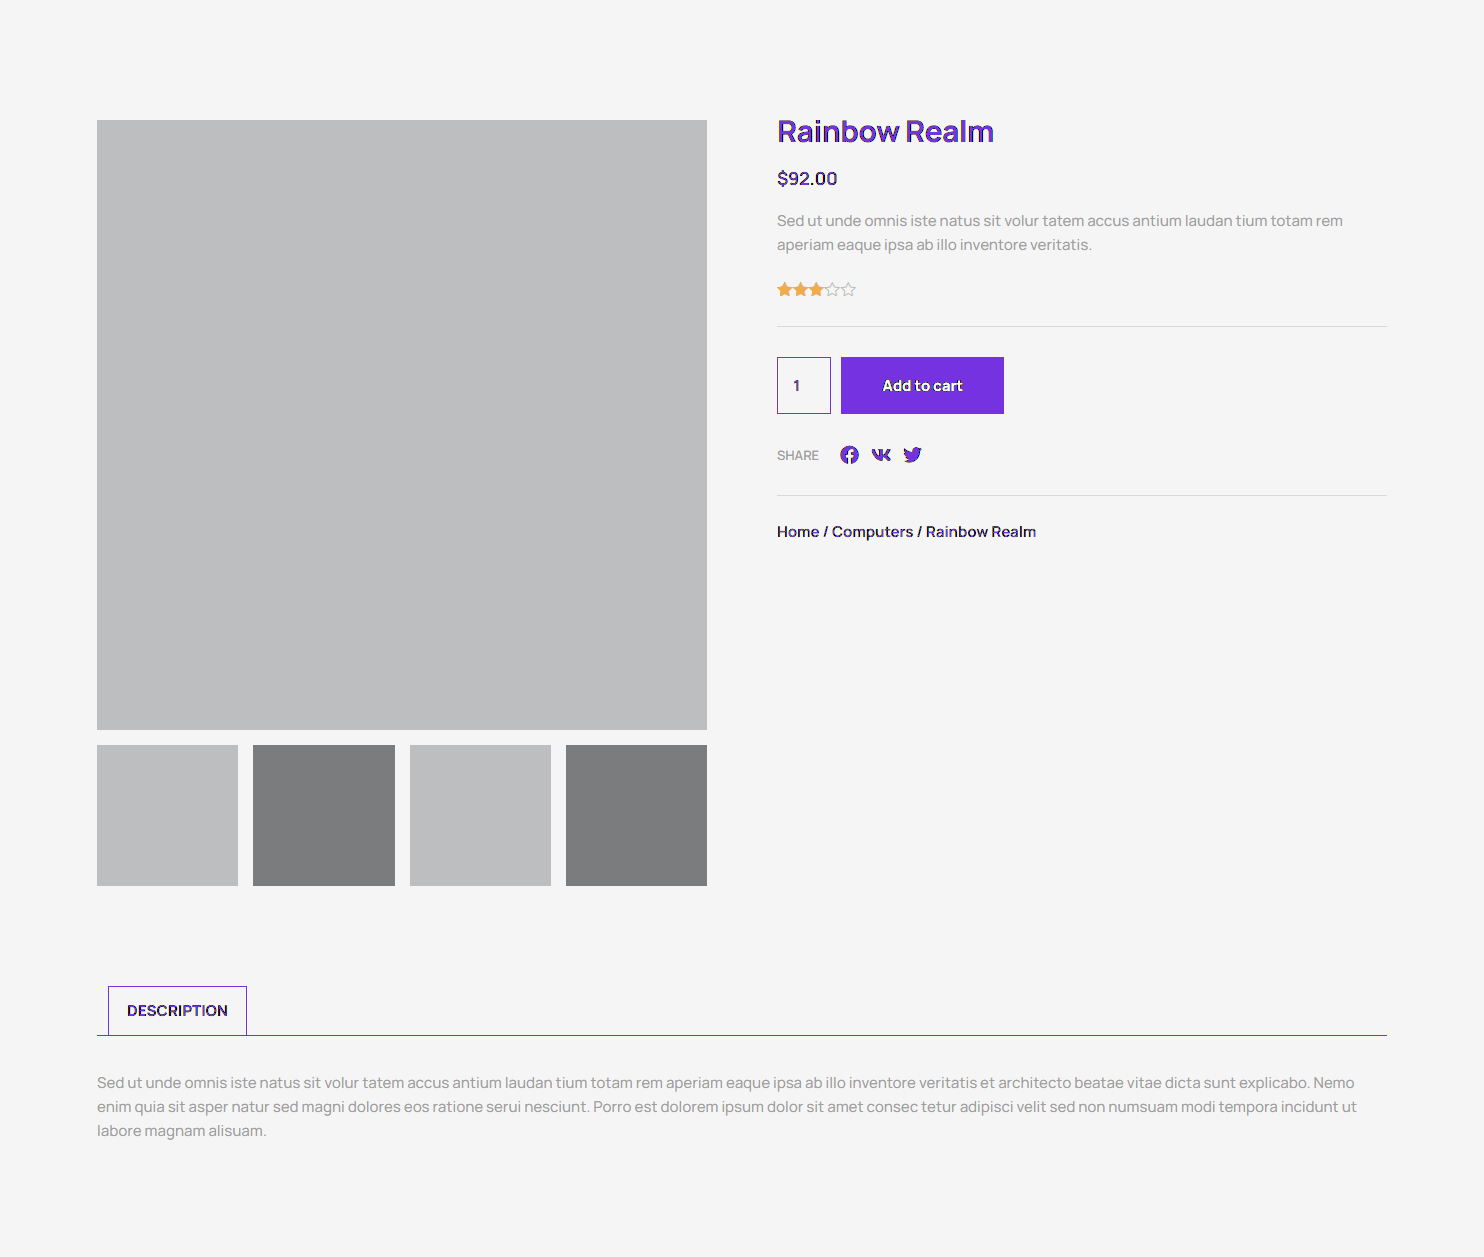Focus the quantity input field

(803, 385)
